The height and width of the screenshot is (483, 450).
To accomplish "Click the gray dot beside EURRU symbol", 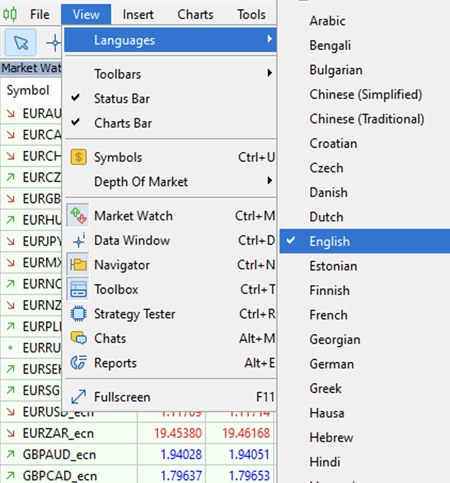I will click(10, 348).
